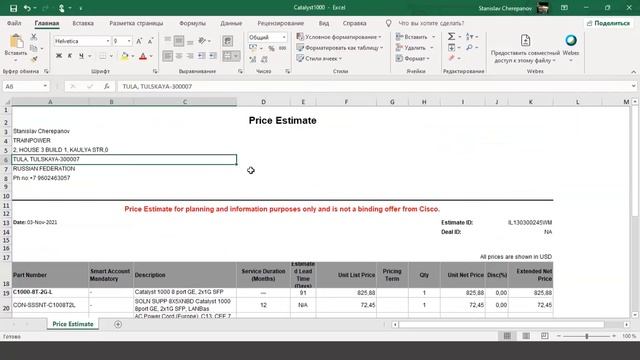The width and height of the screenshot is (640, 360).
Task: Open Форматировать как таблицу menu
Action: tap(340, 48)
